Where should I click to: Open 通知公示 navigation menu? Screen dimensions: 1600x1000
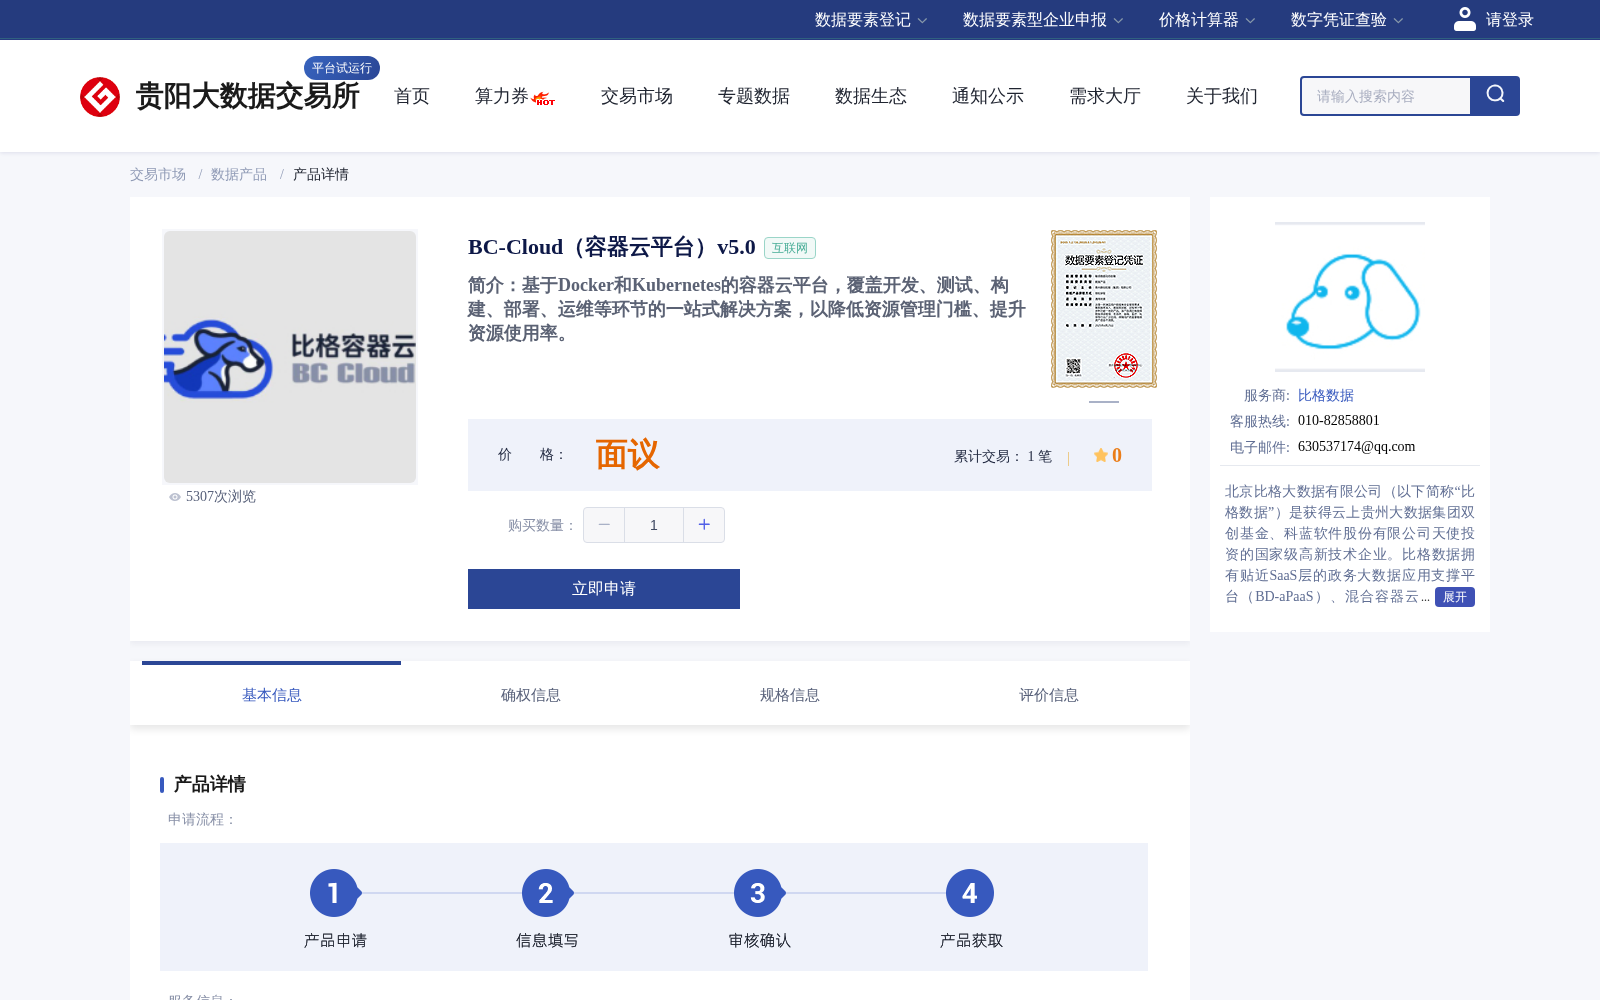[988, 96]
